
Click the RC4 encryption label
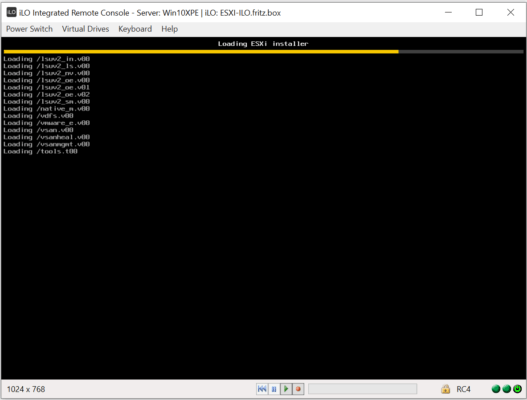pyautogui.click(x=463, y=389)
